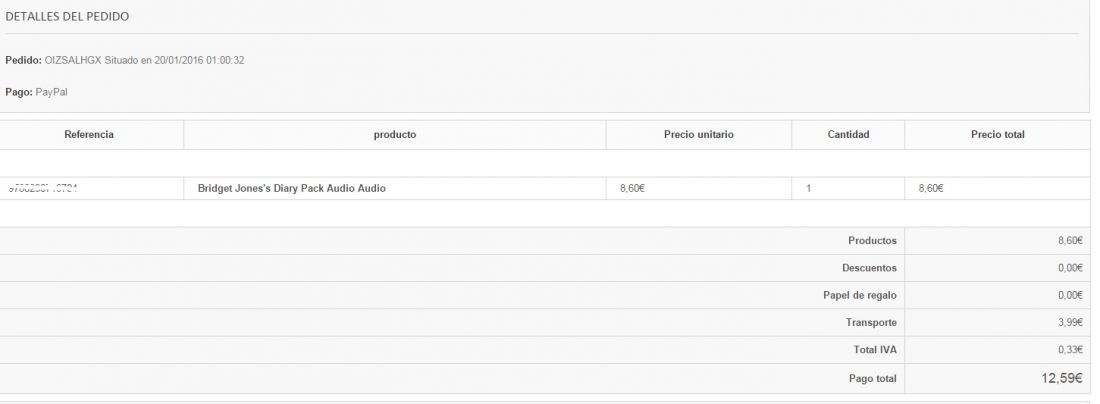Select the Precio total column header
Viewport: 1100px width, 404px height.
[x=998, y=135]
